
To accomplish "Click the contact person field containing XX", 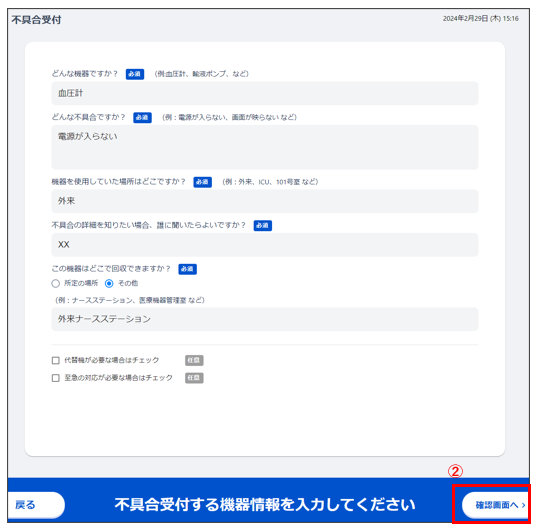I will (x=264, y=245).
